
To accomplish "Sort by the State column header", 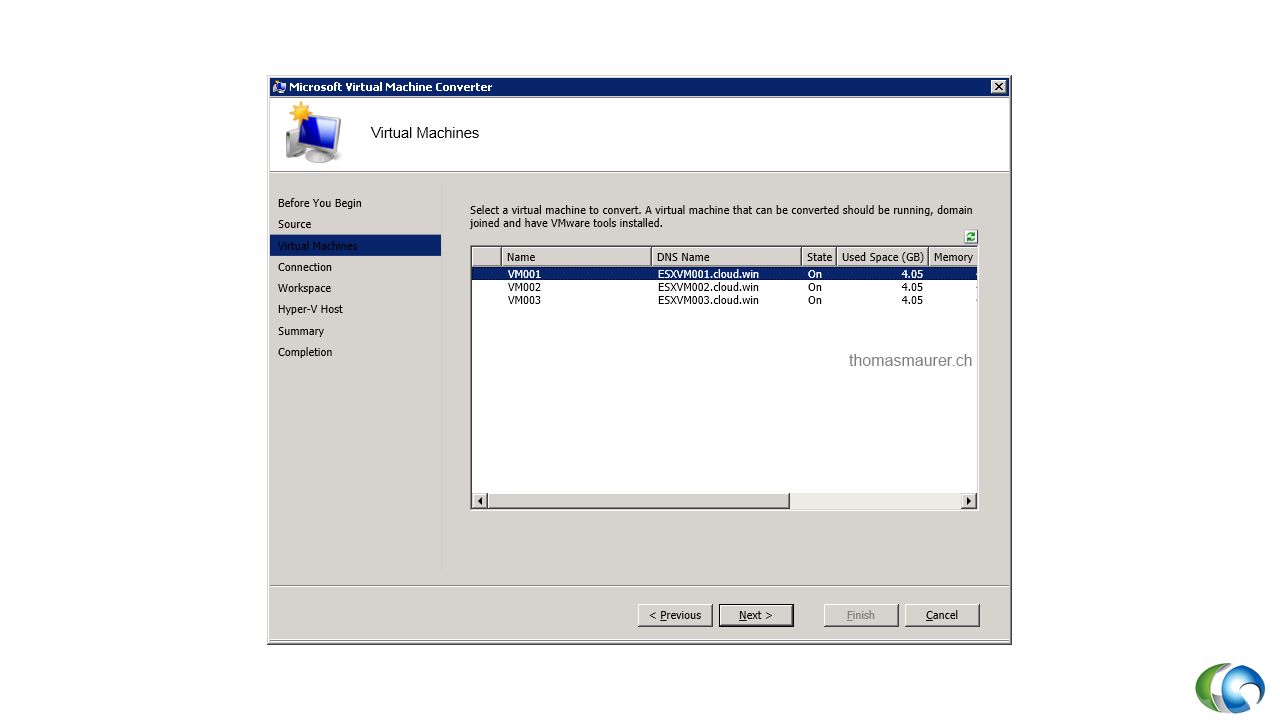I will click(x=819, y=257).
